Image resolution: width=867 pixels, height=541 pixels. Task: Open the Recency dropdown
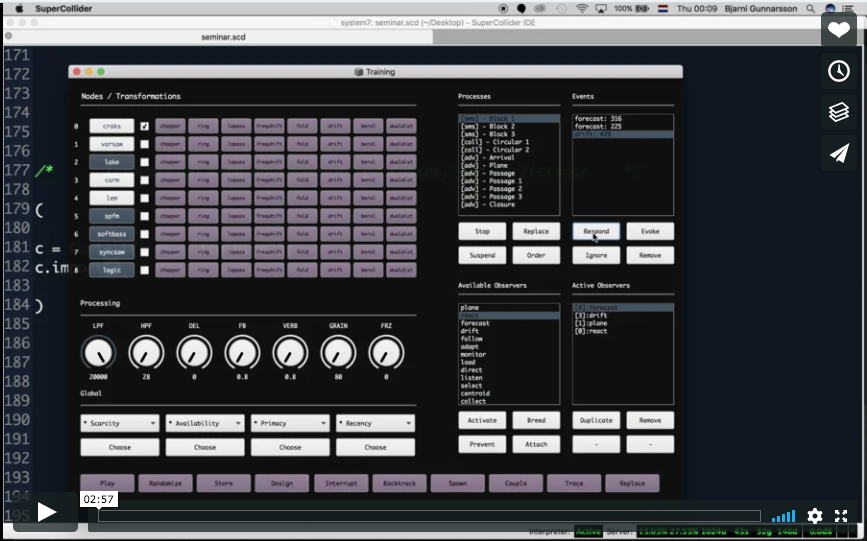coord(375,423)
